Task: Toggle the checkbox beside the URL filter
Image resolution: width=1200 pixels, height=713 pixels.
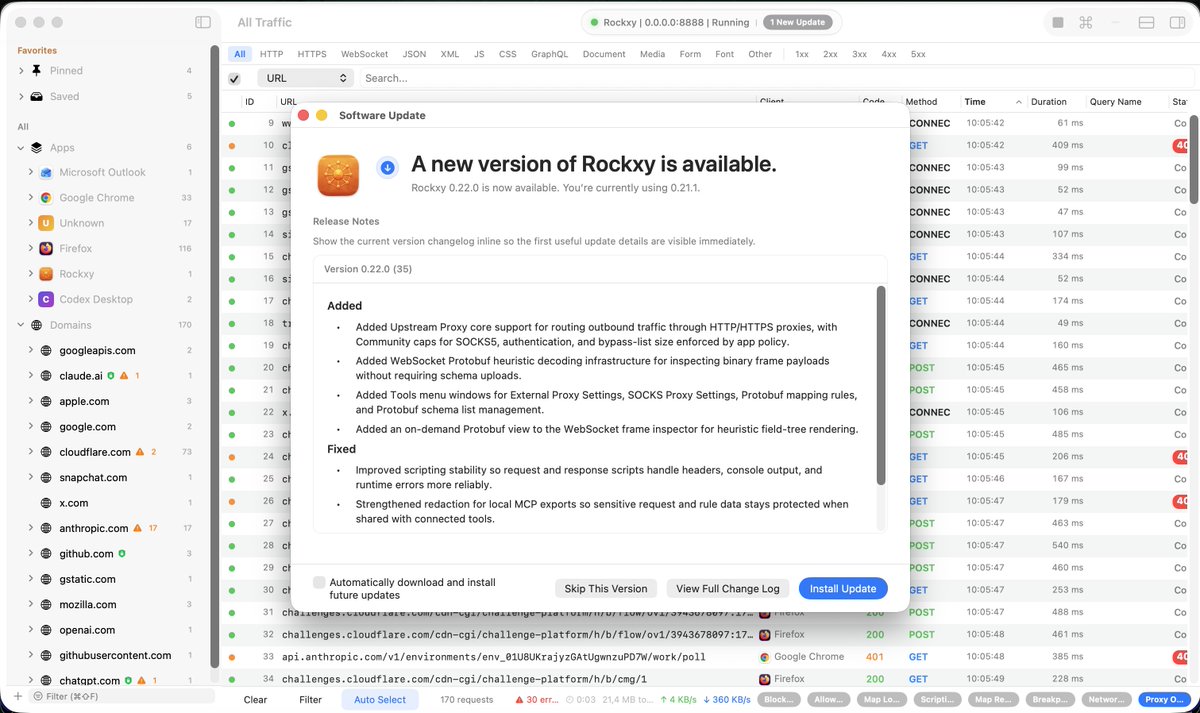Action: (x=234, y=78)
